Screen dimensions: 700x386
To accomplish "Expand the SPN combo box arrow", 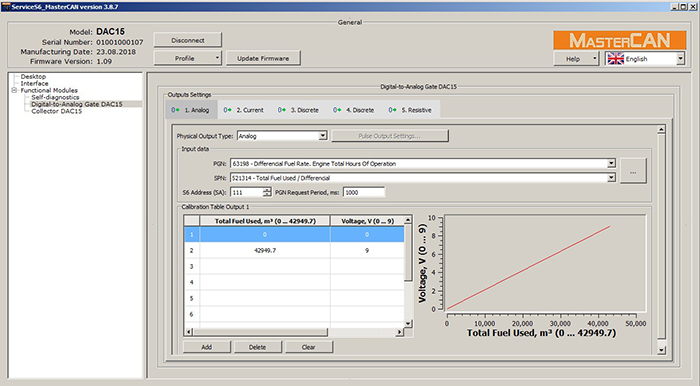I will click(x=611, y=178).
